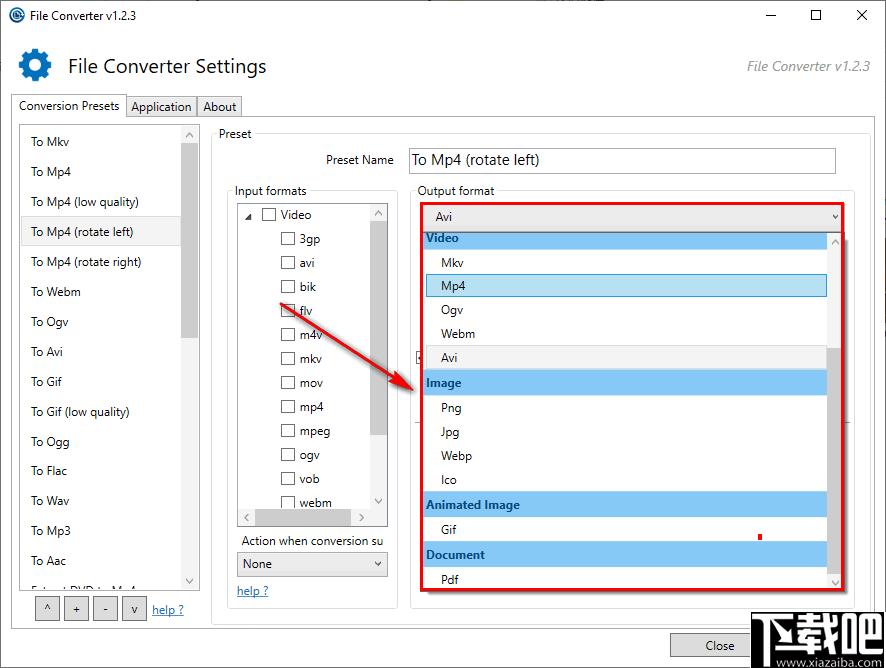Click input formats scroll right arrow
This screenshot has width=886, height=668.
[362, 517]
